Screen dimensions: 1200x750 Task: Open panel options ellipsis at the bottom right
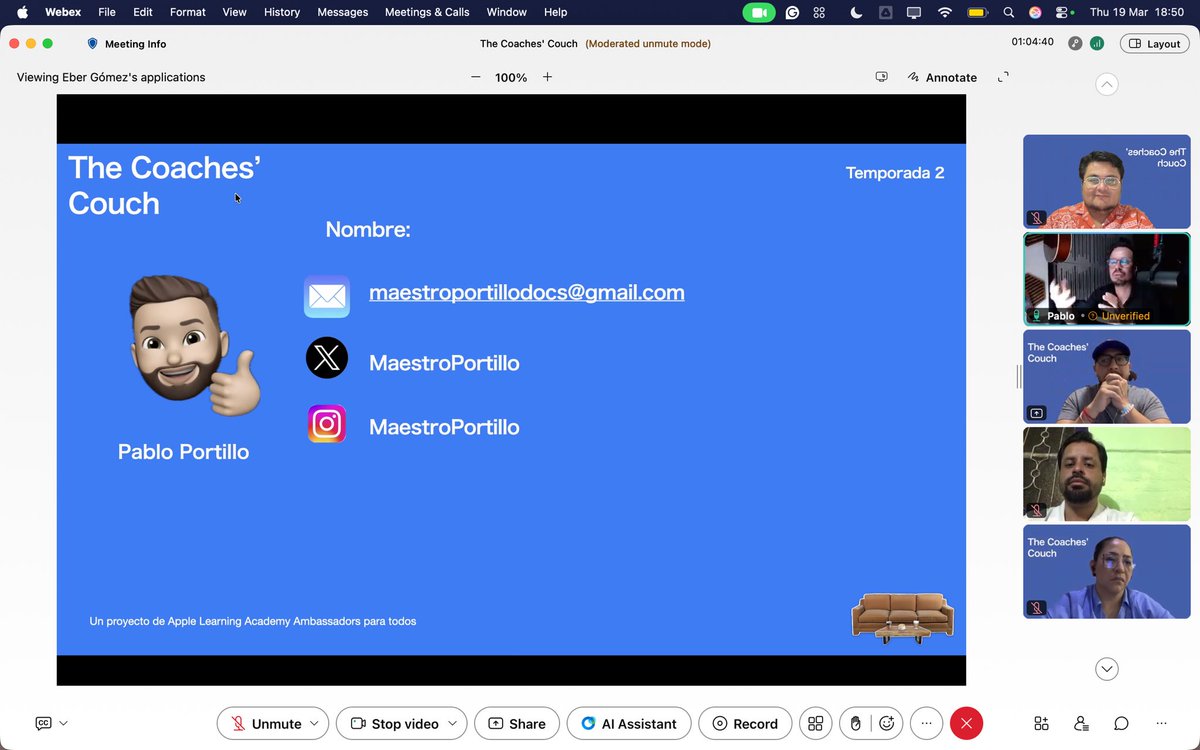(x=1161, y=723)
